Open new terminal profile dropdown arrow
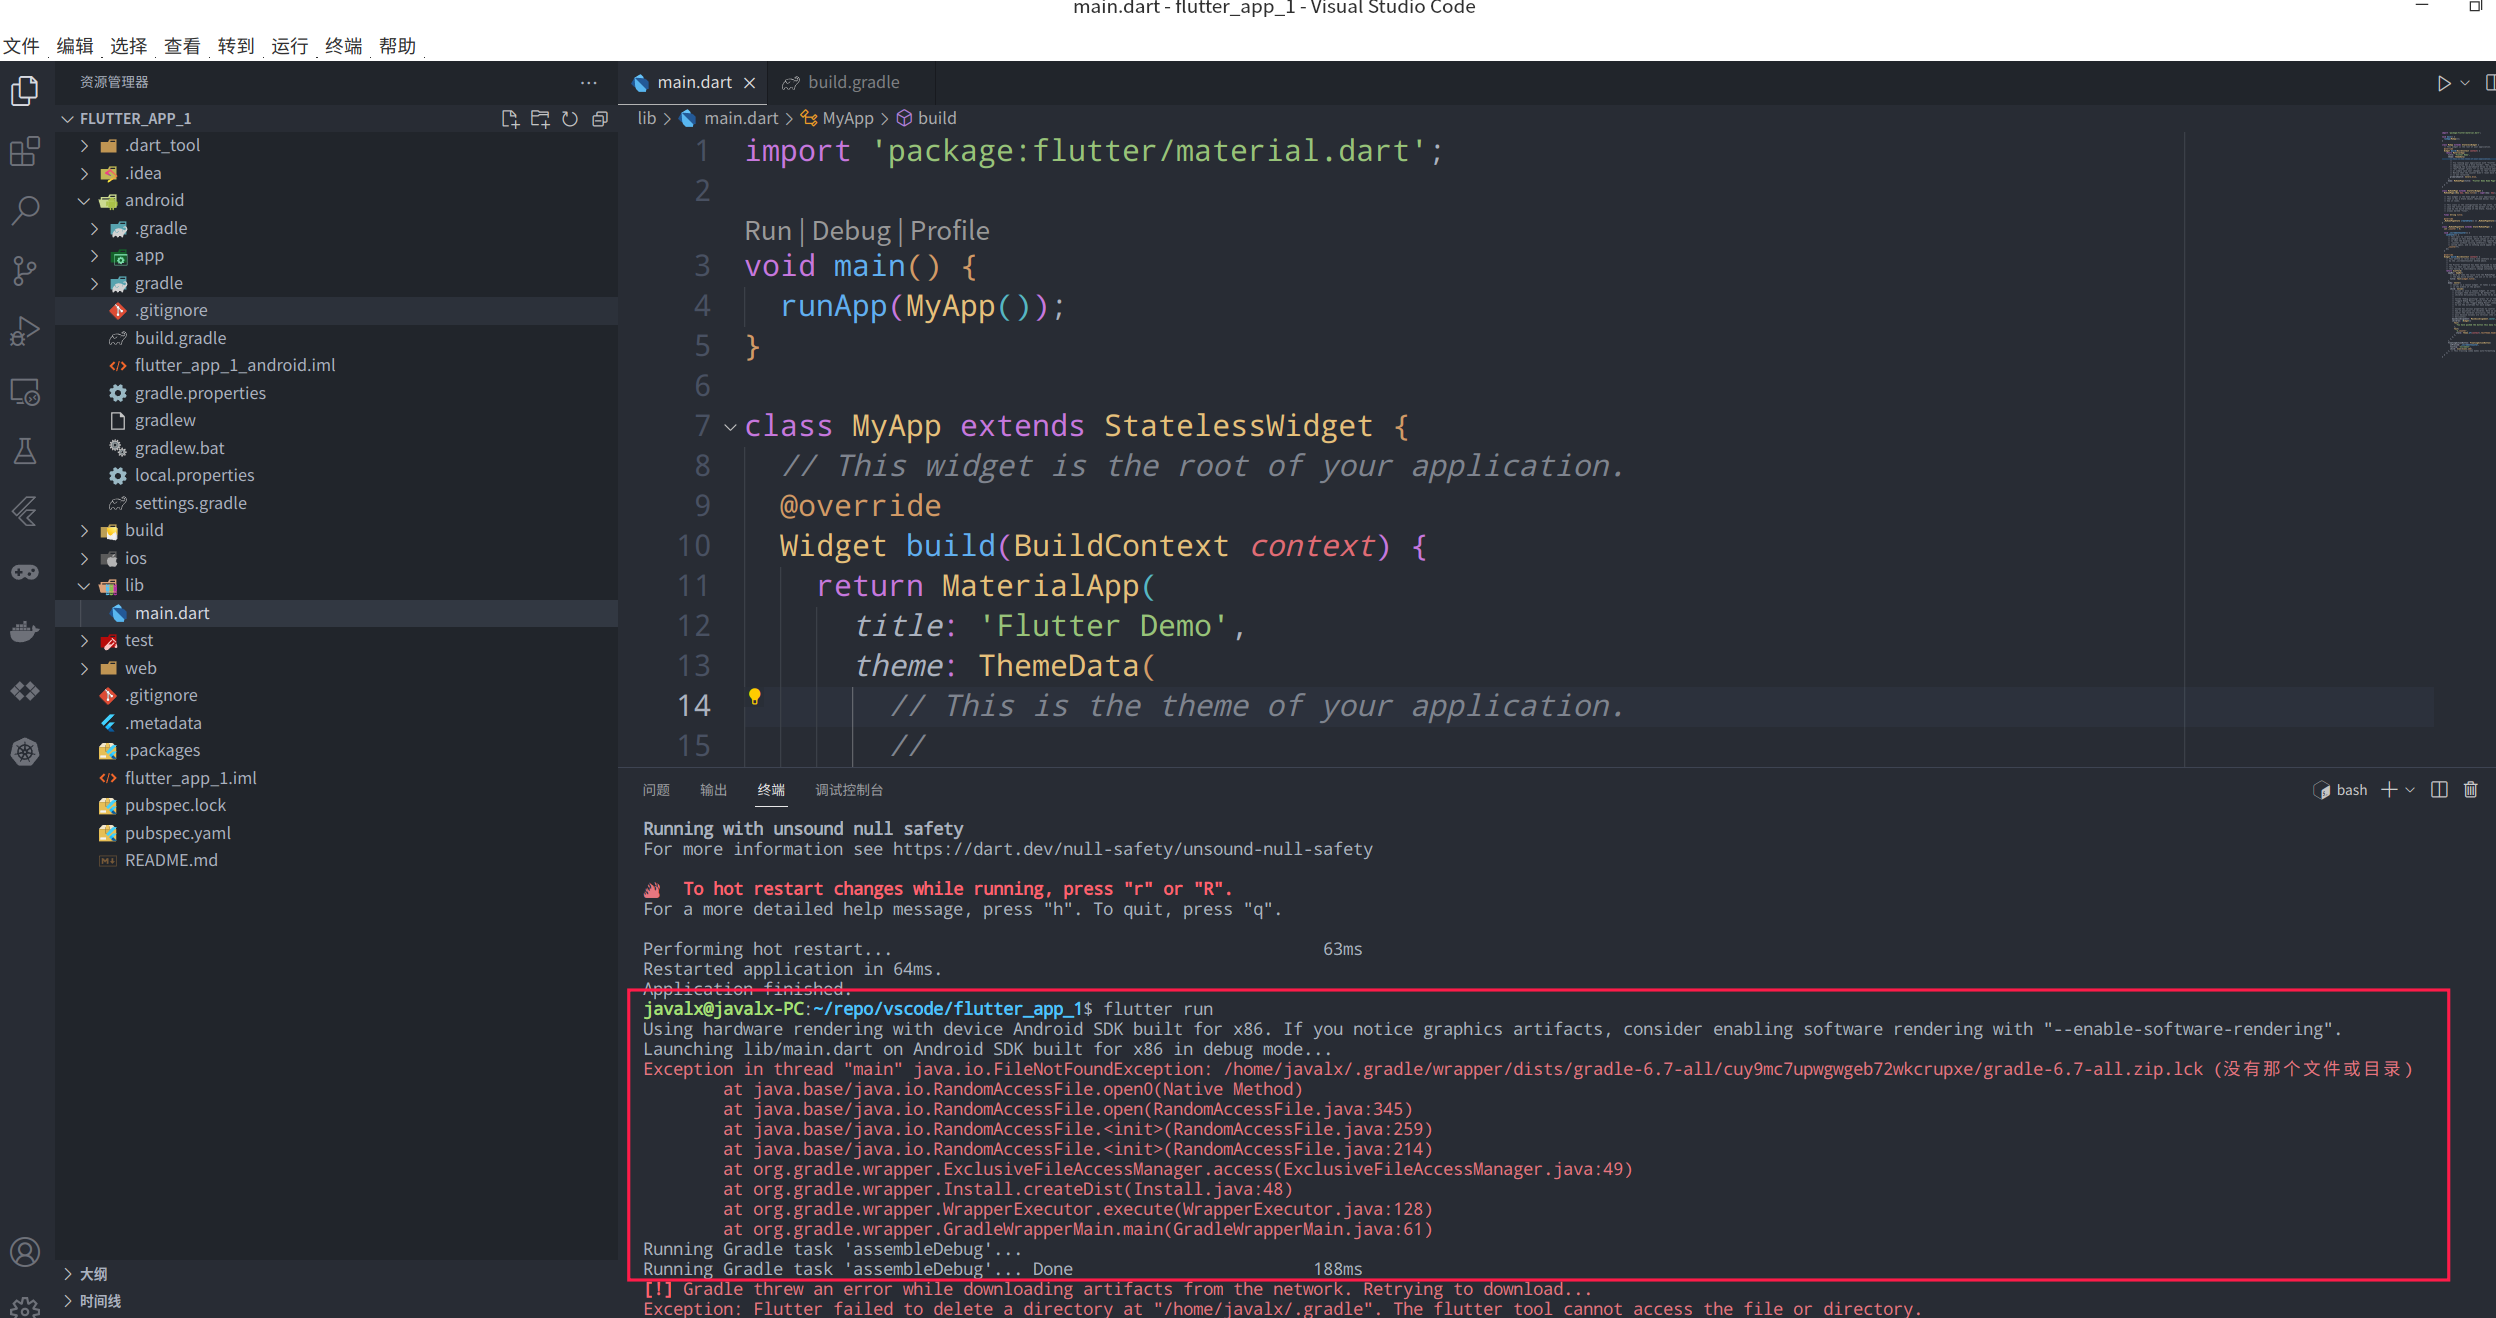The height and width of the screenshot is (1318, 2496). click(x=2410, y=790)
